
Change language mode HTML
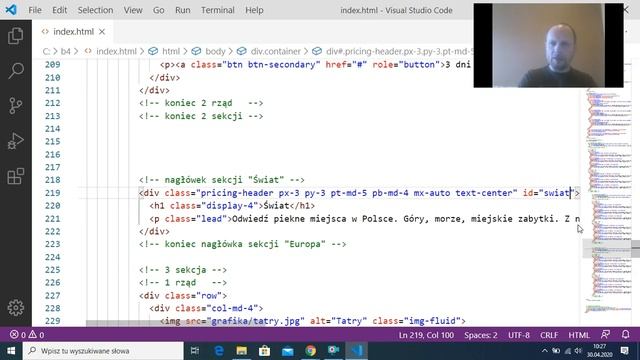[x=579, y=335]
